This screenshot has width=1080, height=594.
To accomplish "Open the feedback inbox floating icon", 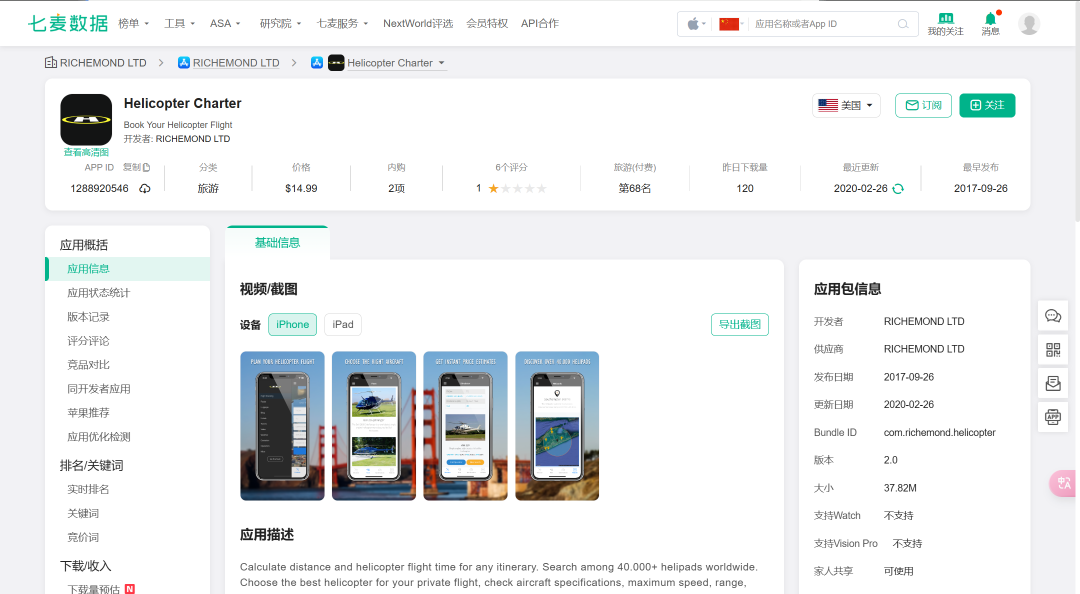I will click(x=1053, y=383).
